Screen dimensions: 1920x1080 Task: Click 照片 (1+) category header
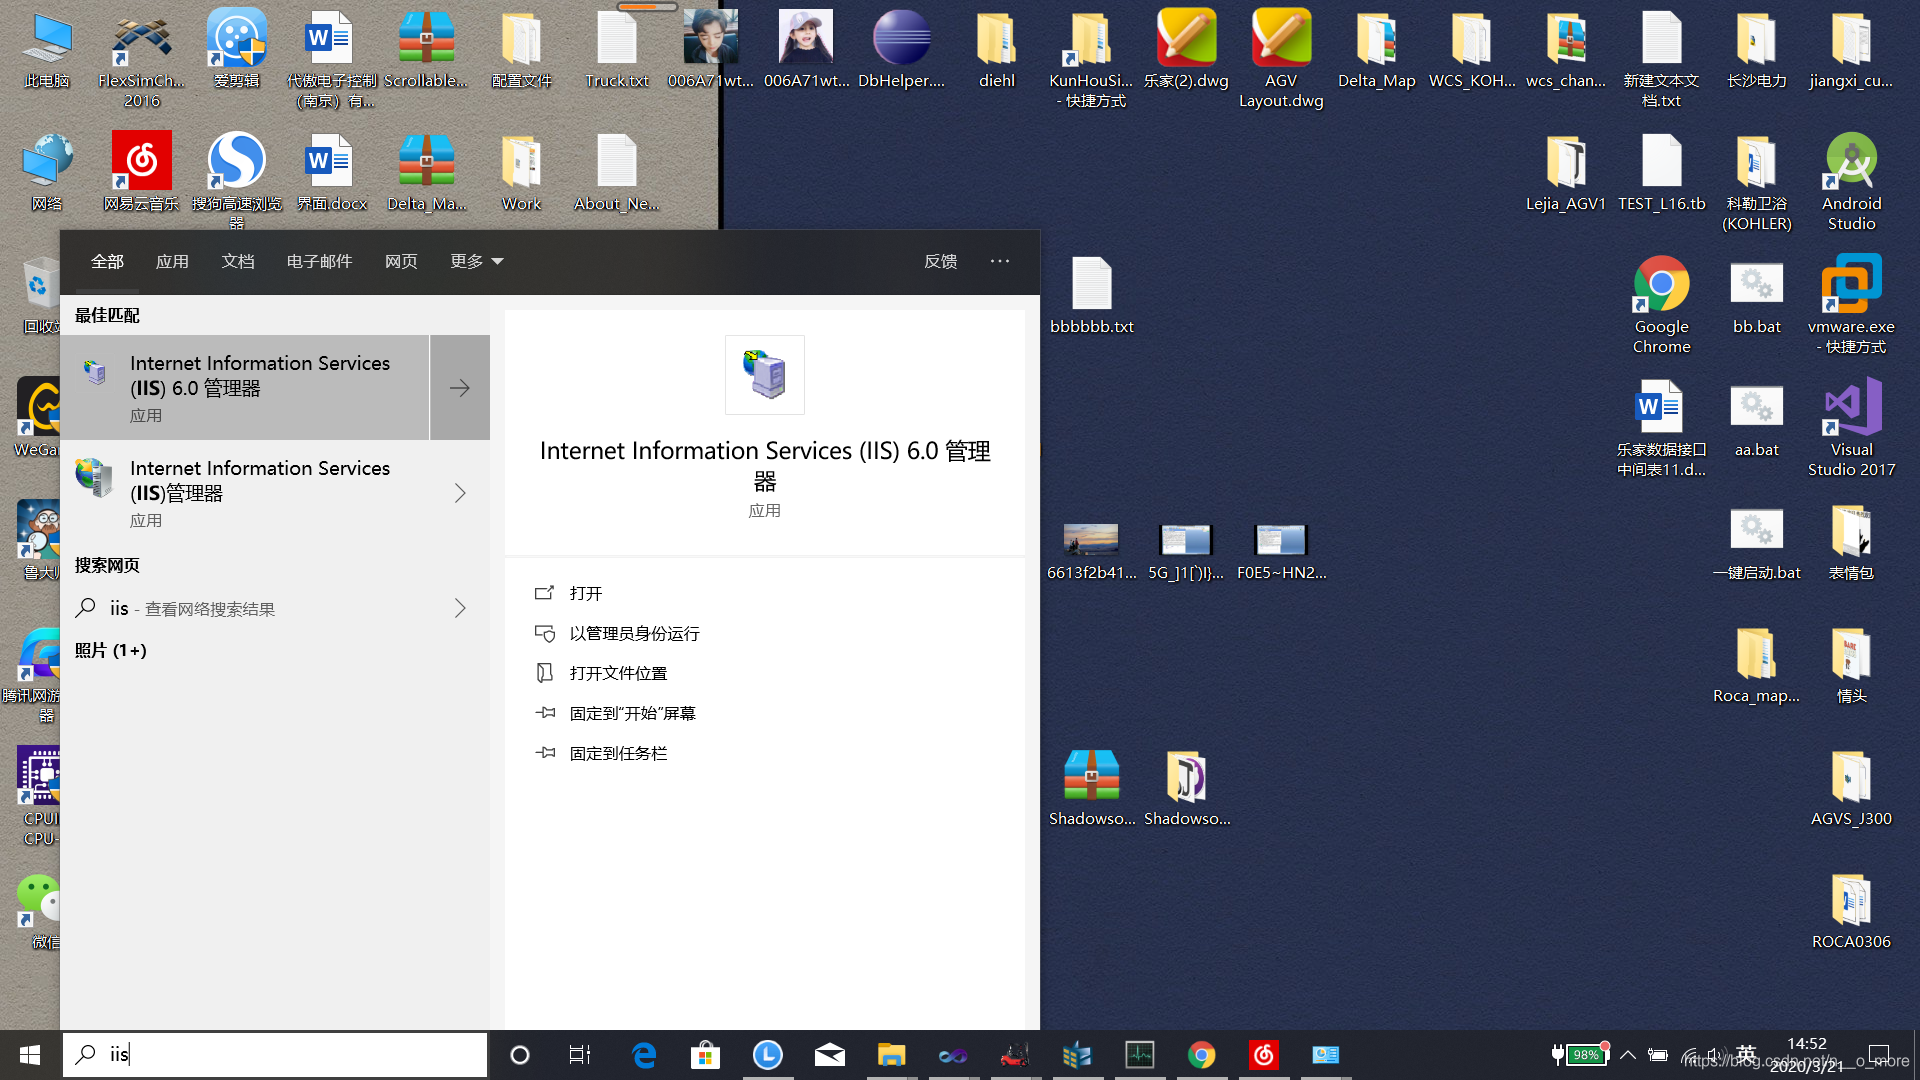pos(111,650)
